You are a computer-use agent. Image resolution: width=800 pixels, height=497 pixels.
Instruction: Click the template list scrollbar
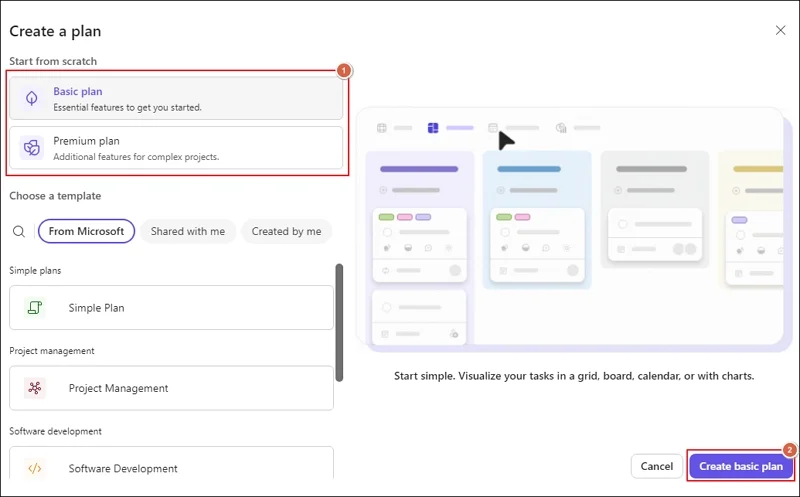click(x=339, y=322)
